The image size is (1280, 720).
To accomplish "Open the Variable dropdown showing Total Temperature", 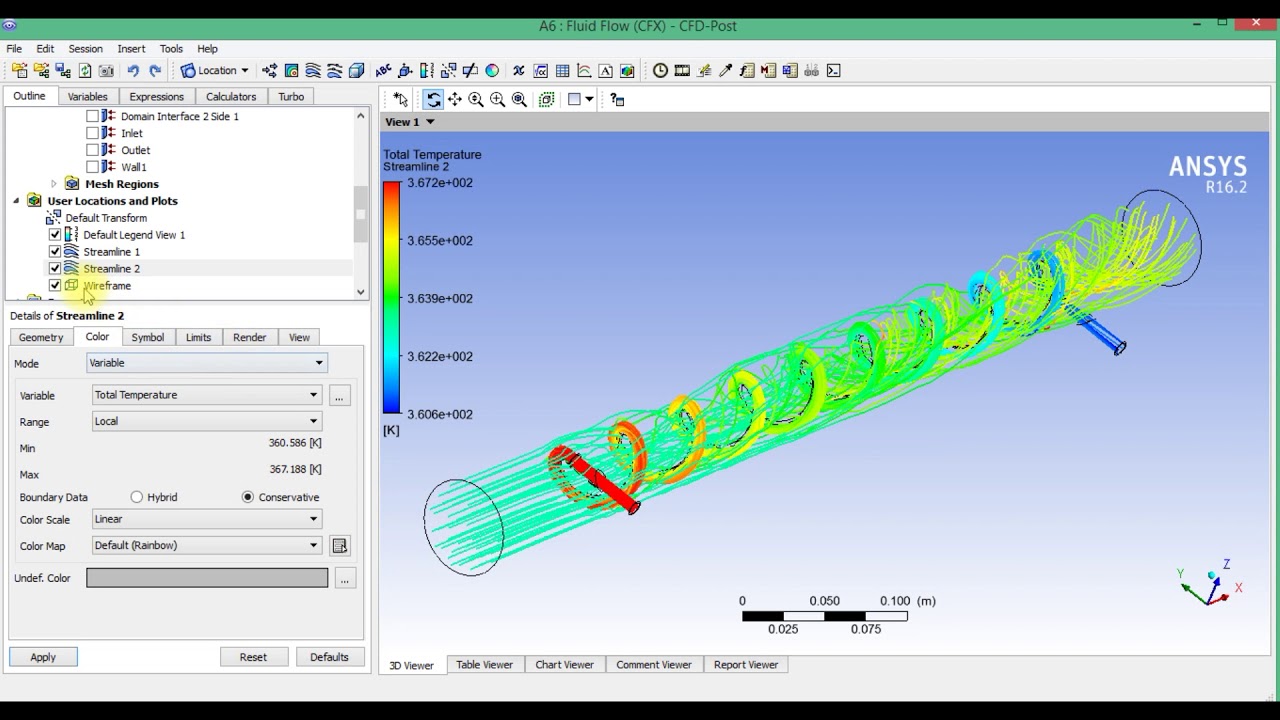I will coord(207,395).
